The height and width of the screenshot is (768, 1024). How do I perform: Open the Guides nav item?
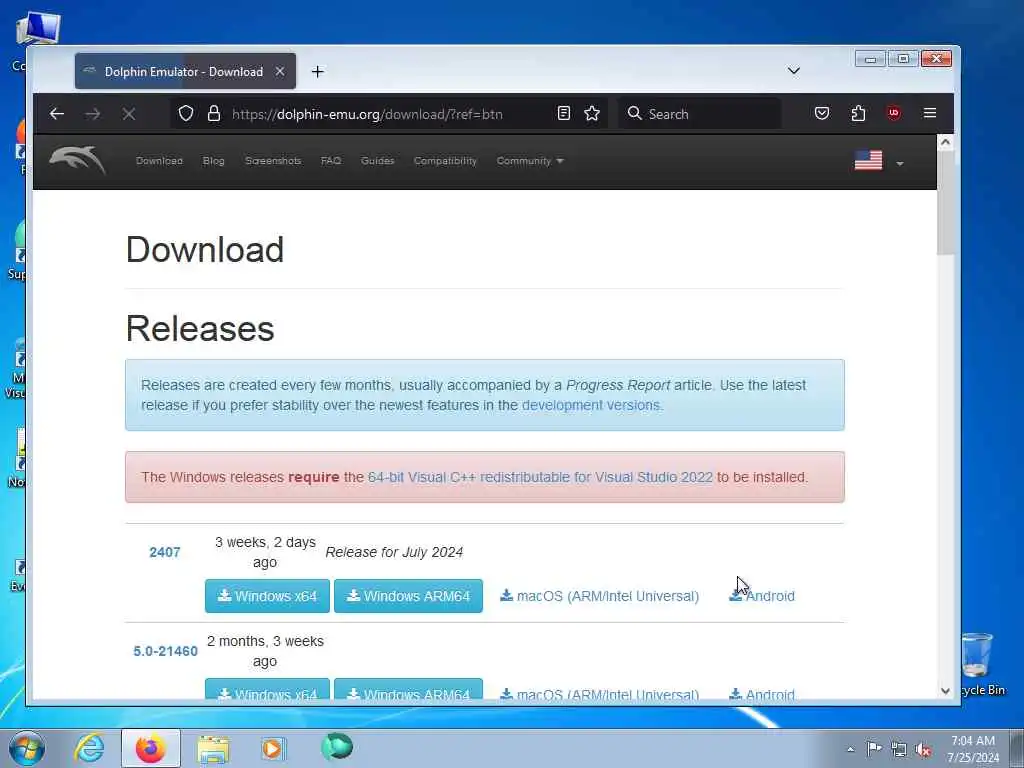(377, 161)
